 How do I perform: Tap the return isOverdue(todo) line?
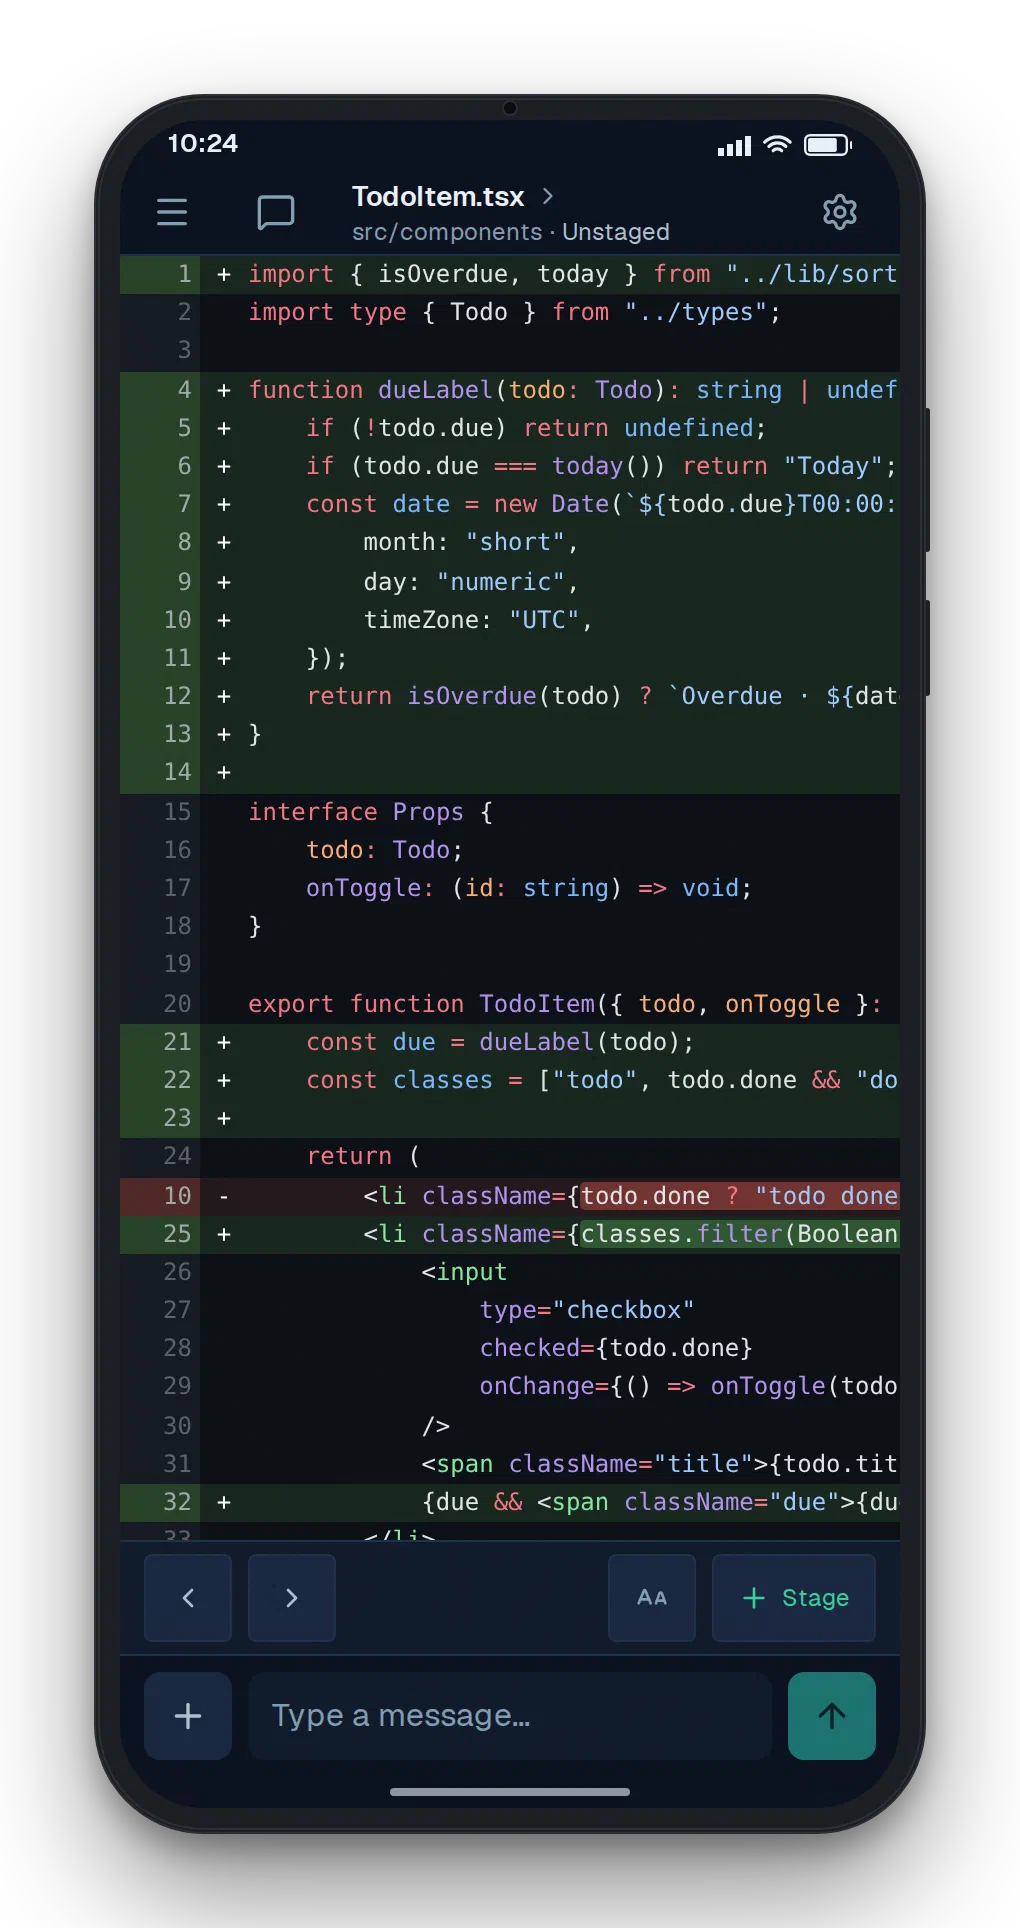(x=510, y=696)
